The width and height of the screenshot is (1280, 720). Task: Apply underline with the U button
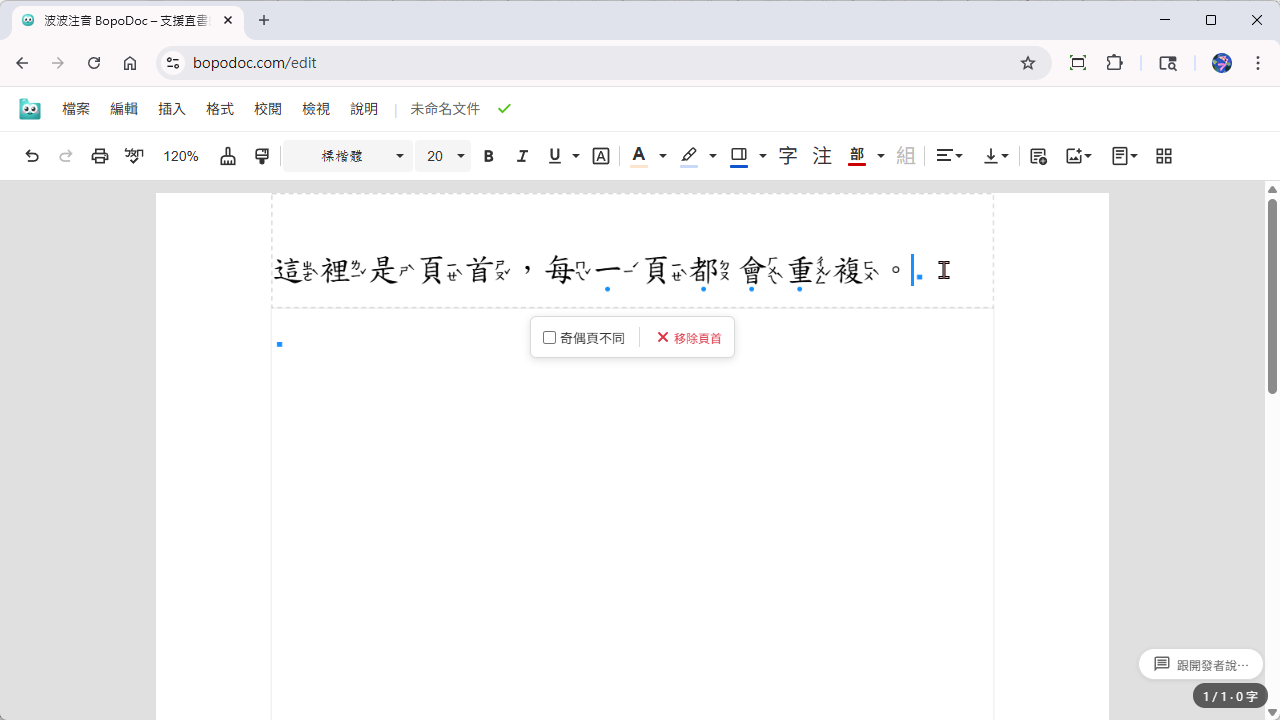click(x=555, y=156)
